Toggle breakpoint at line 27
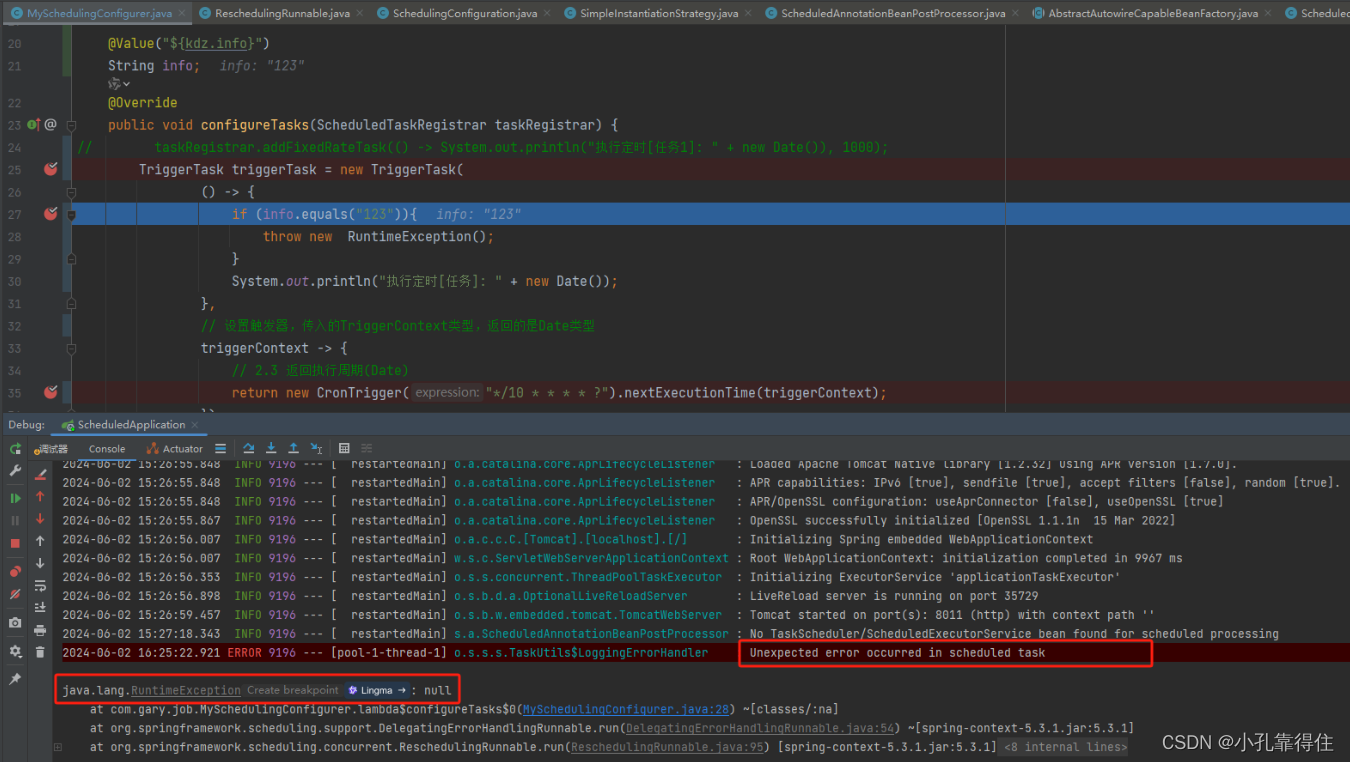Viewport: 1350px width, 762px height. (x=50, y=213)
